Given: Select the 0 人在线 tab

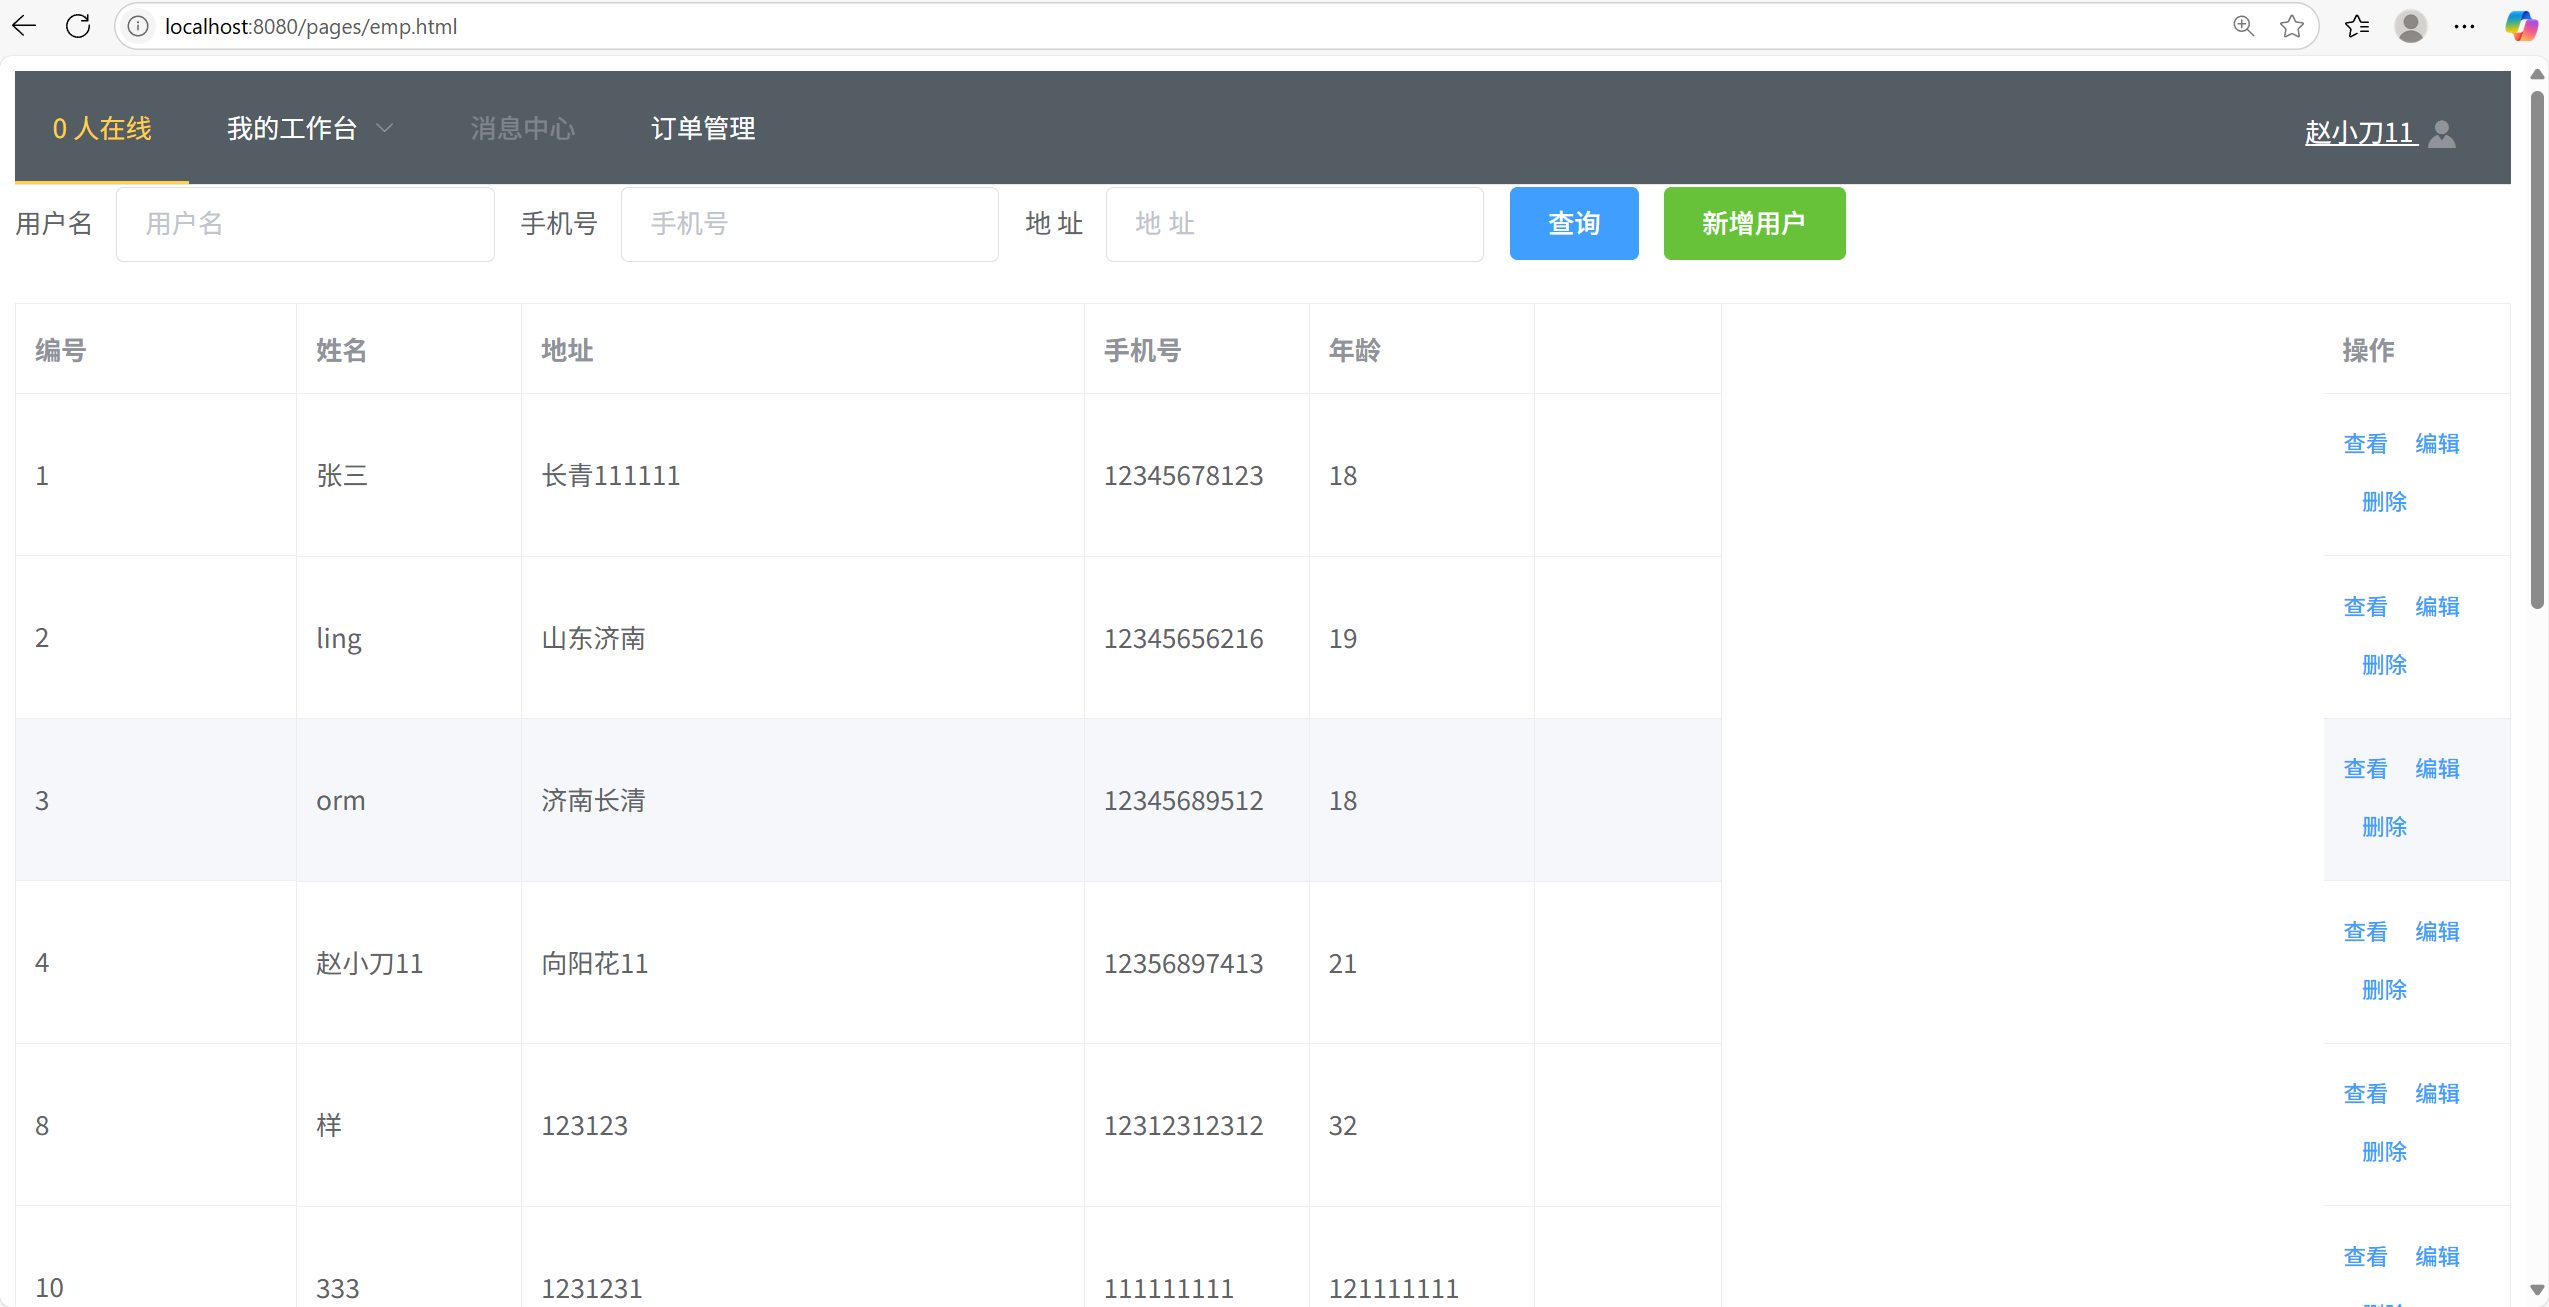Looking at the screenshot, I should 102,128.
